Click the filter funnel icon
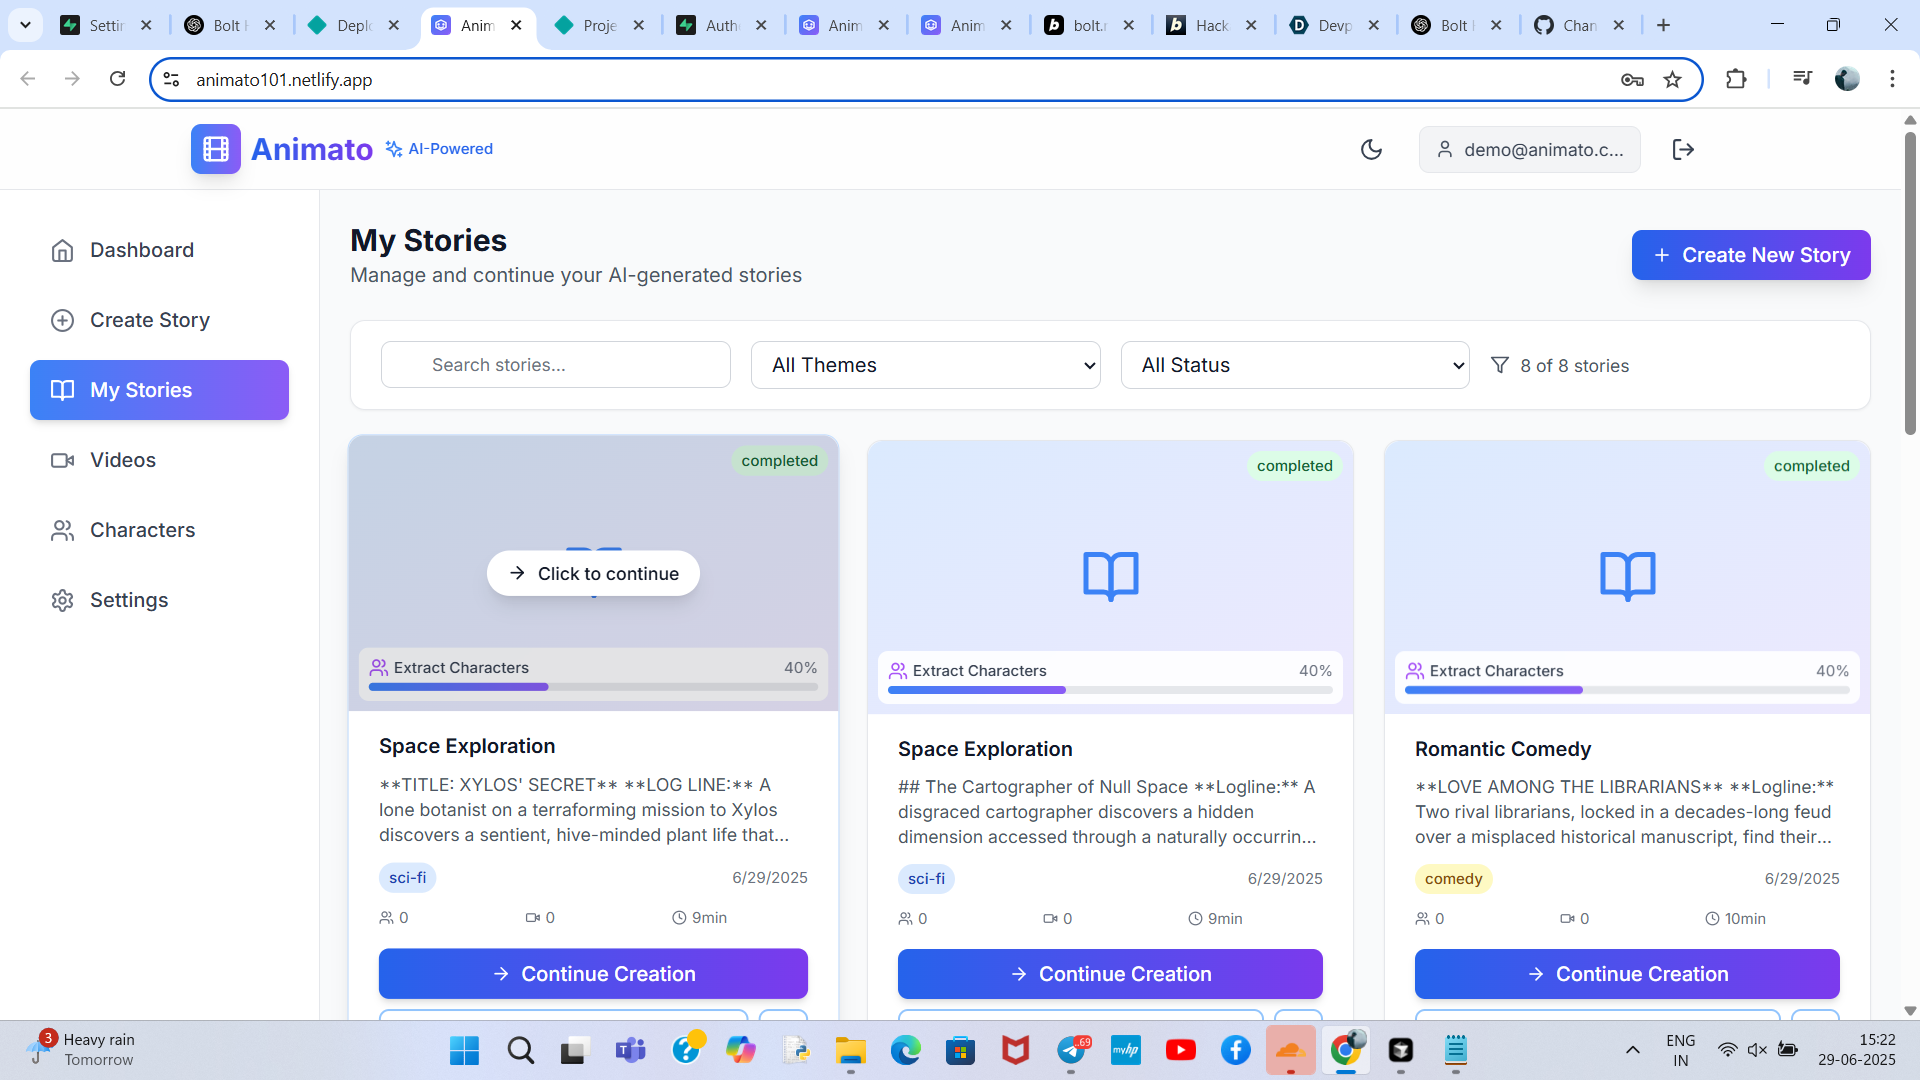1920x1080 pixels. click(x=1499, y=365)
